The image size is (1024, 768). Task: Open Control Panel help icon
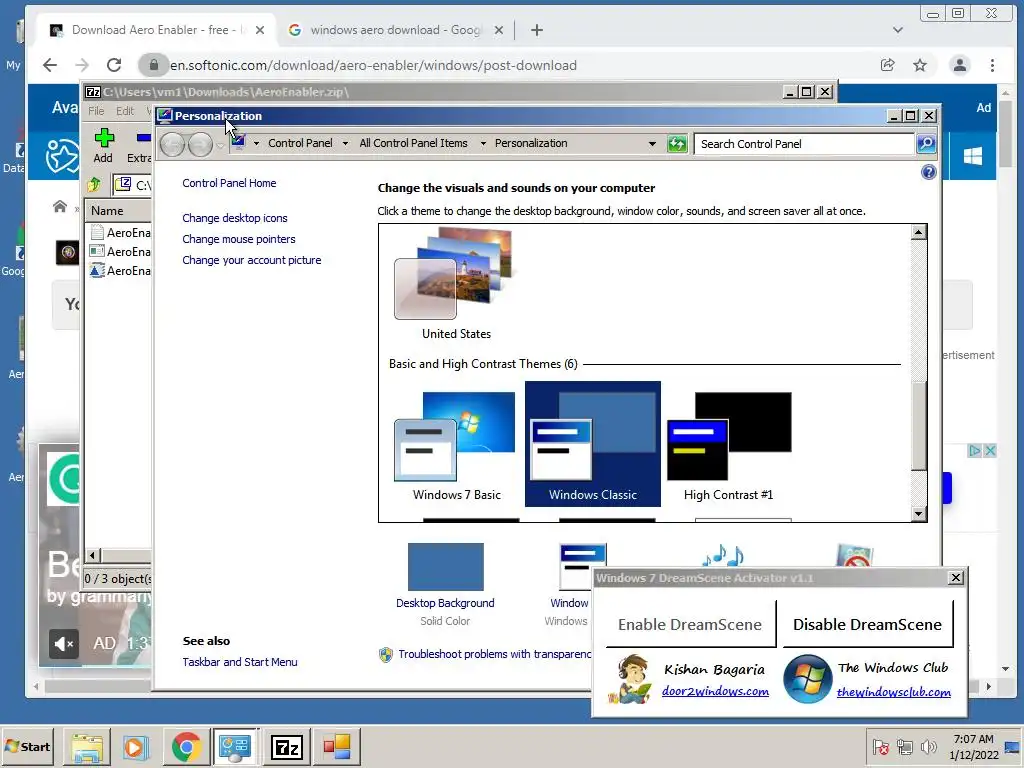928,172
